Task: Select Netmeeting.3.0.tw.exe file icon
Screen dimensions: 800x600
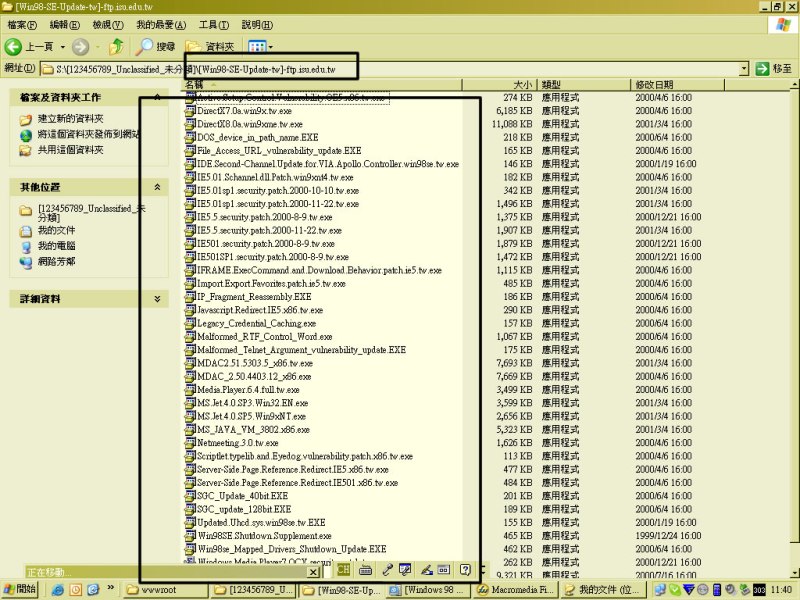Action: pos(190,443)
